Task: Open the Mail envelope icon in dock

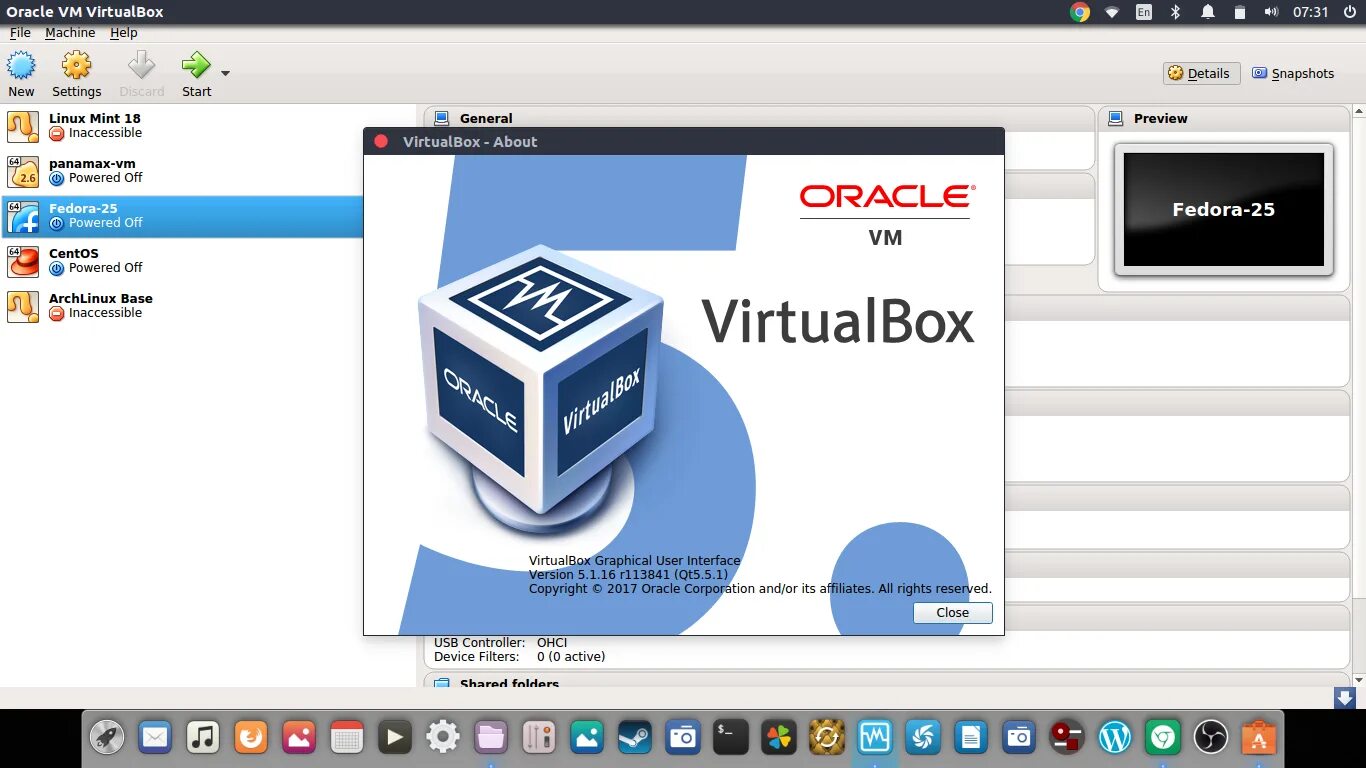Action: point(155,738)
